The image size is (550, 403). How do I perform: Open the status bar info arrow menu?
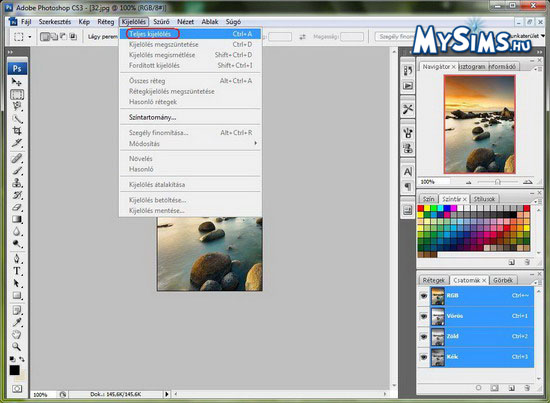[167, 394]
